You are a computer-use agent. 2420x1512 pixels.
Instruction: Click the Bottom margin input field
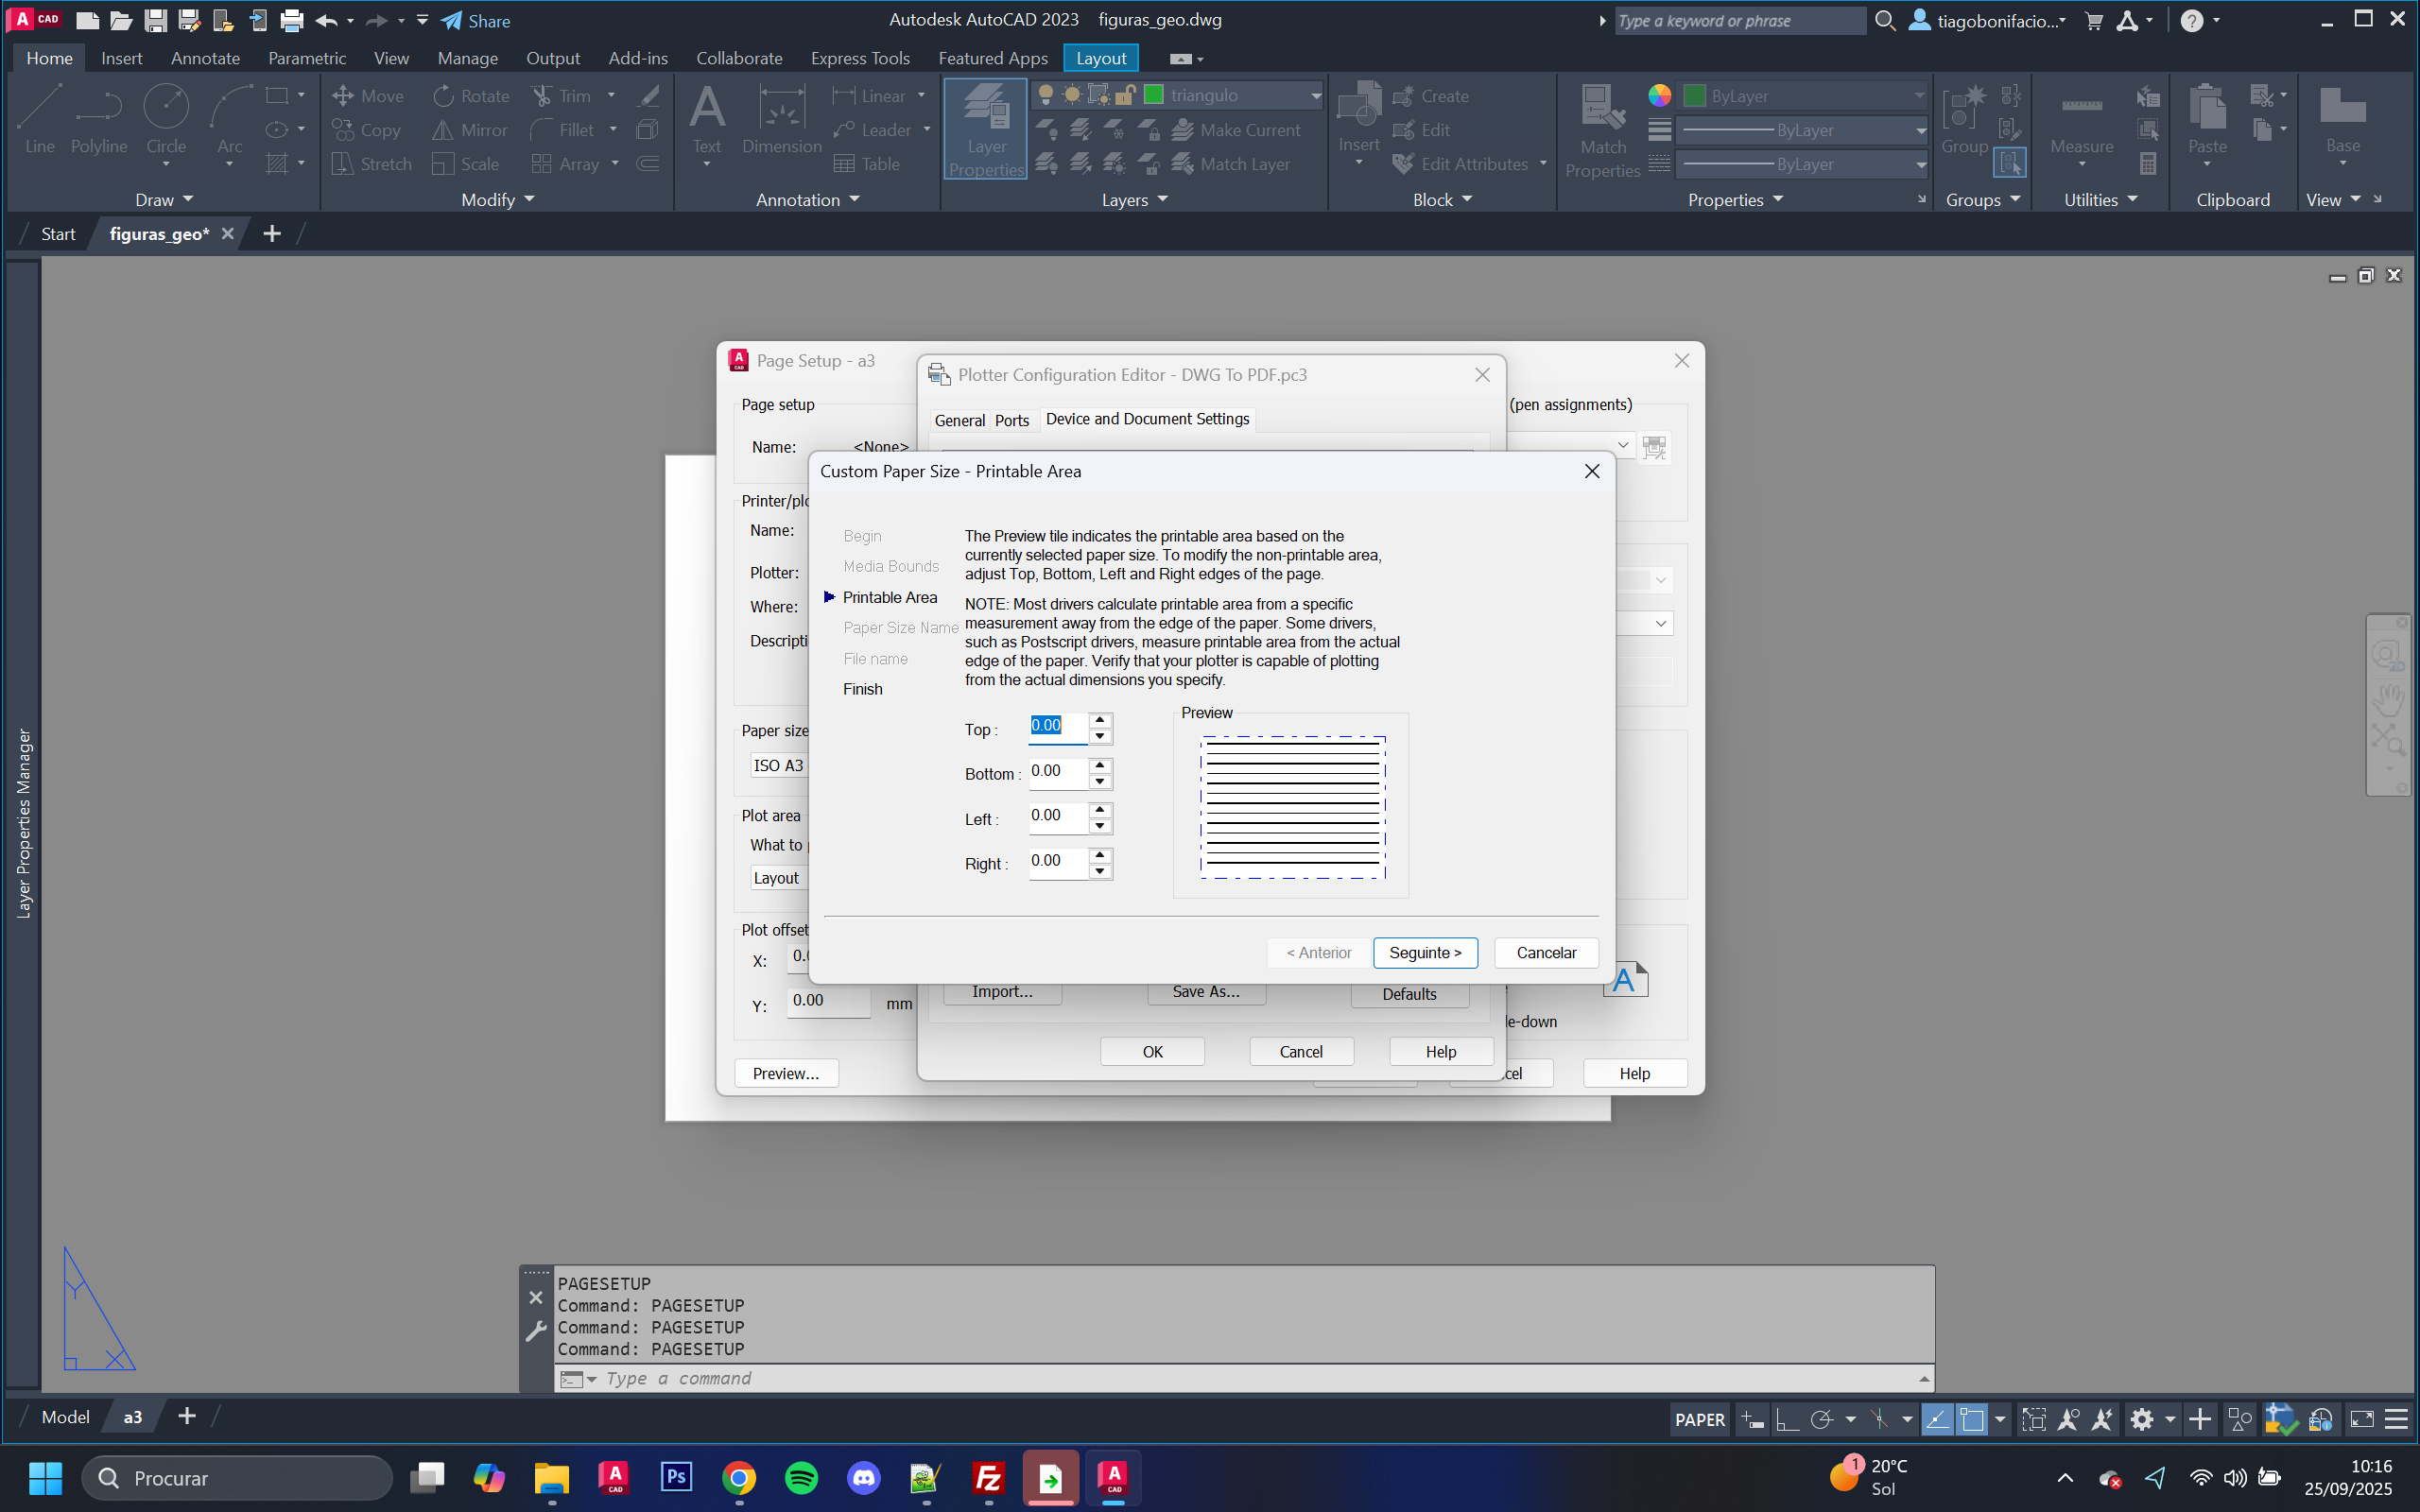pyautogui.click(x=1056, y=772)
